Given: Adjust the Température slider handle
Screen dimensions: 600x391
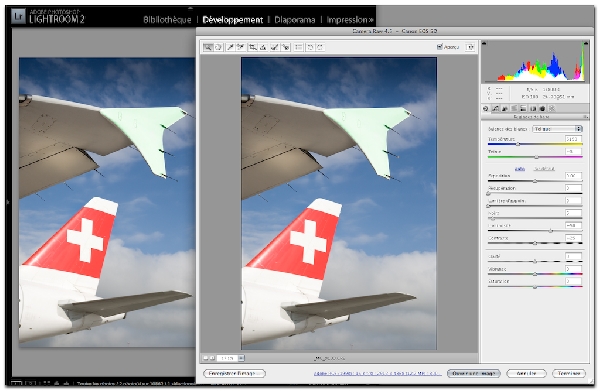Looking at the screenshot, I should tap(518, 144).
